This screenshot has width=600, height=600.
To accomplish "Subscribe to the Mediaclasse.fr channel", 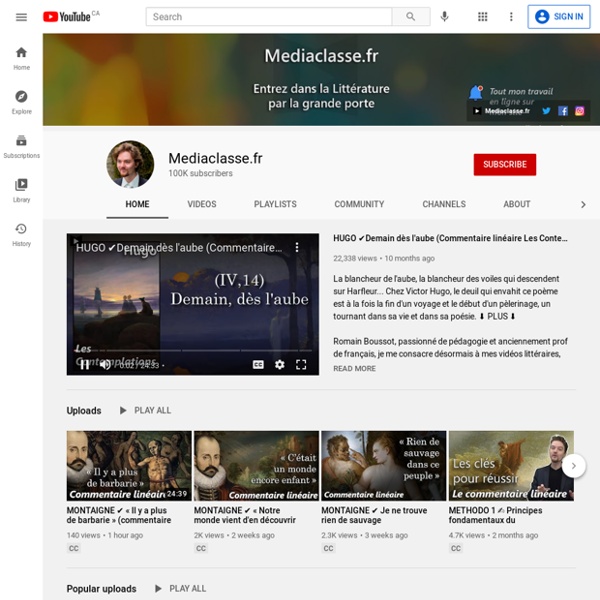I will click(x=505, y=165).
